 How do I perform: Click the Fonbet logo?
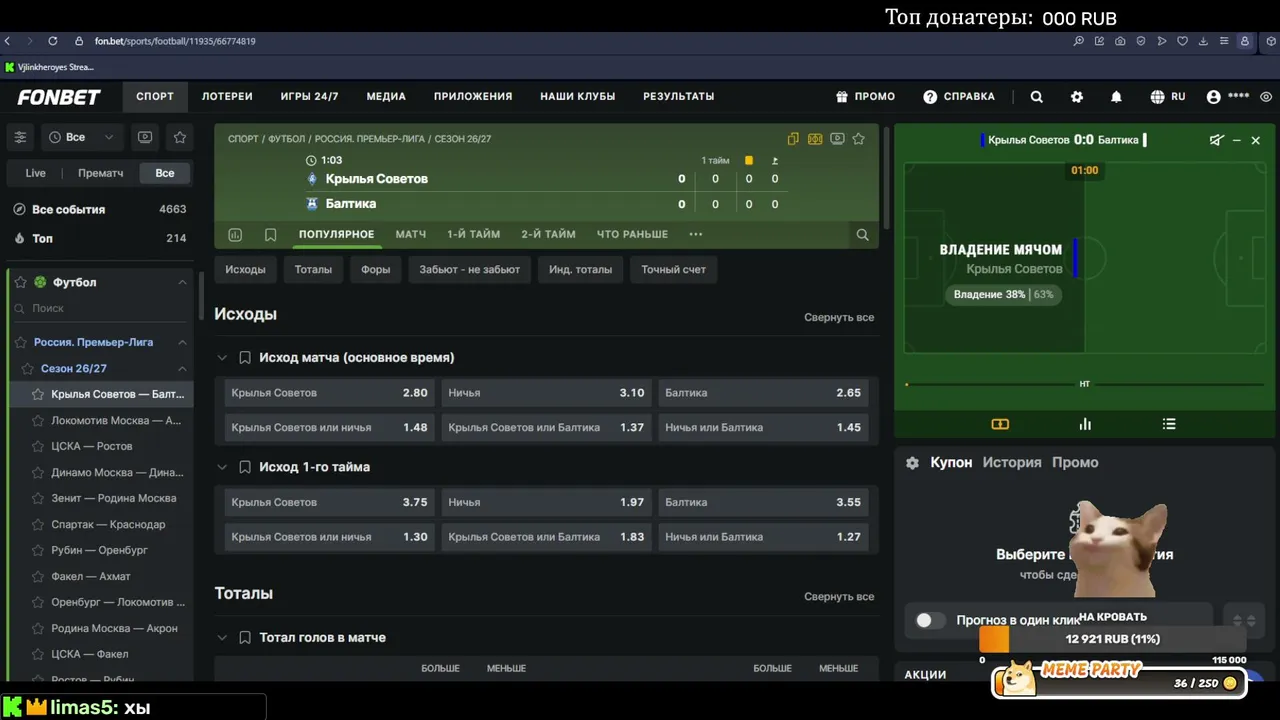(x=59, y=97)
